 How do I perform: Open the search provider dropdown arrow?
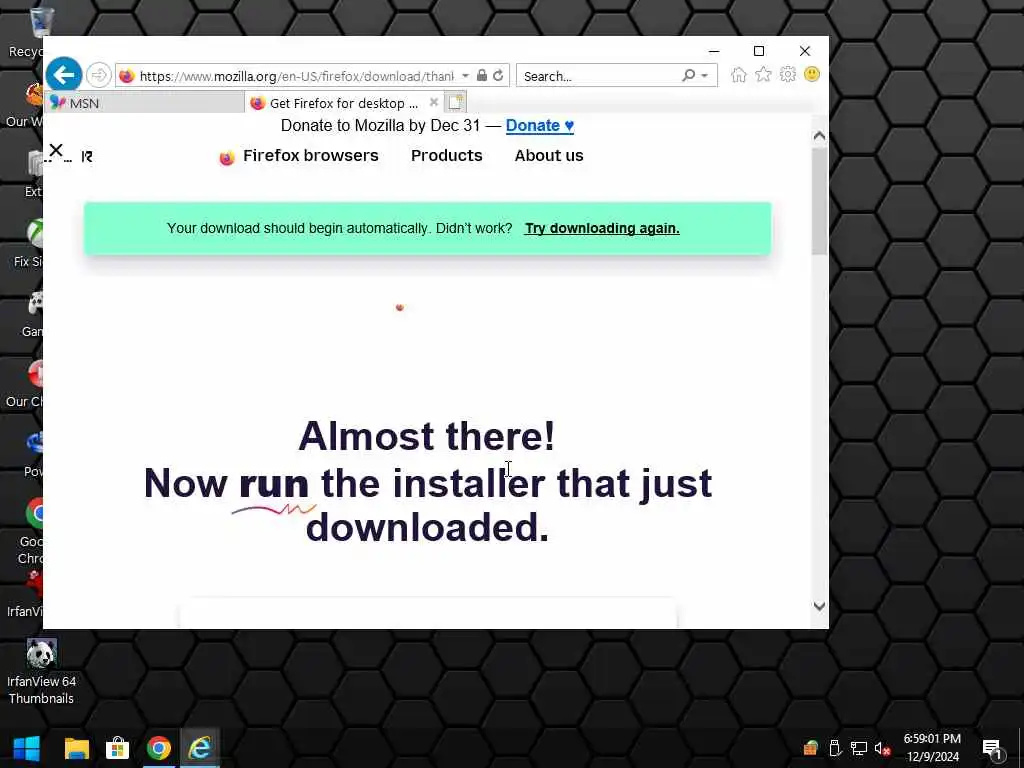[704, 76]
